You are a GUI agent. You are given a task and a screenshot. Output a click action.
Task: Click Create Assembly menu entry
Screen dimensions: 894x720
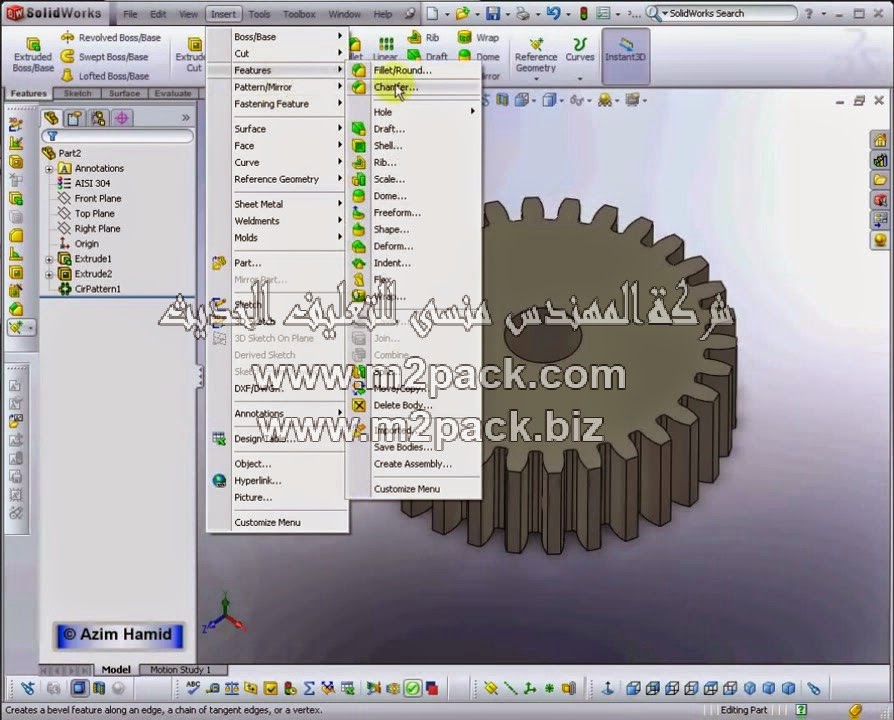(x=414, y=464)
